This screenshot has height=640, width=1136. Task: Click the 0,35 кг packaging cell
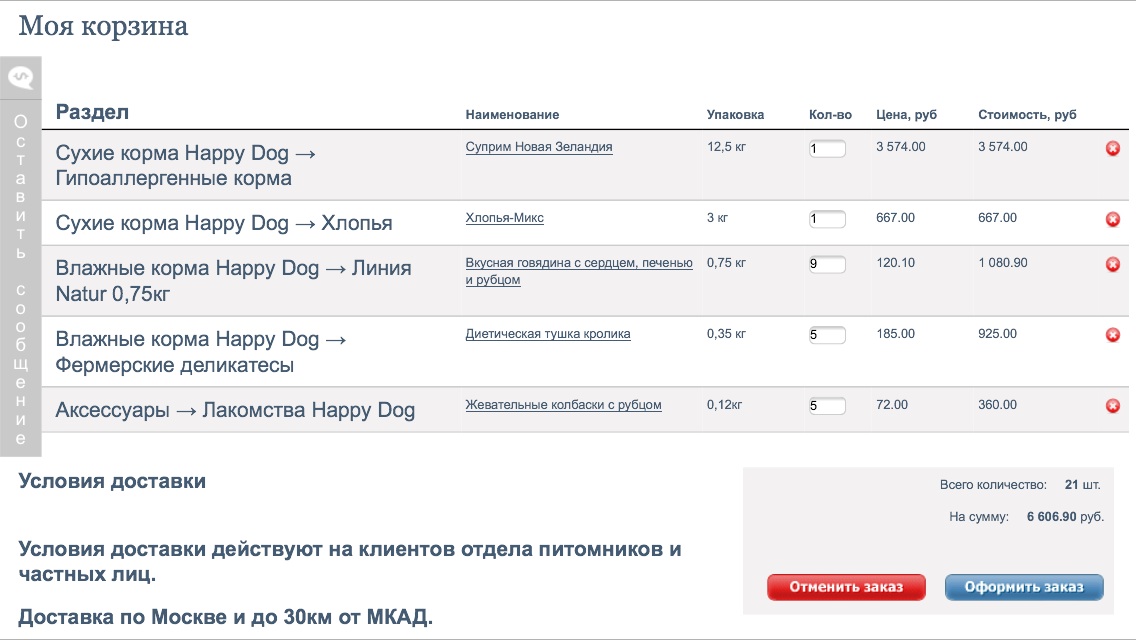pyautogui.click(x=727, y=334)
